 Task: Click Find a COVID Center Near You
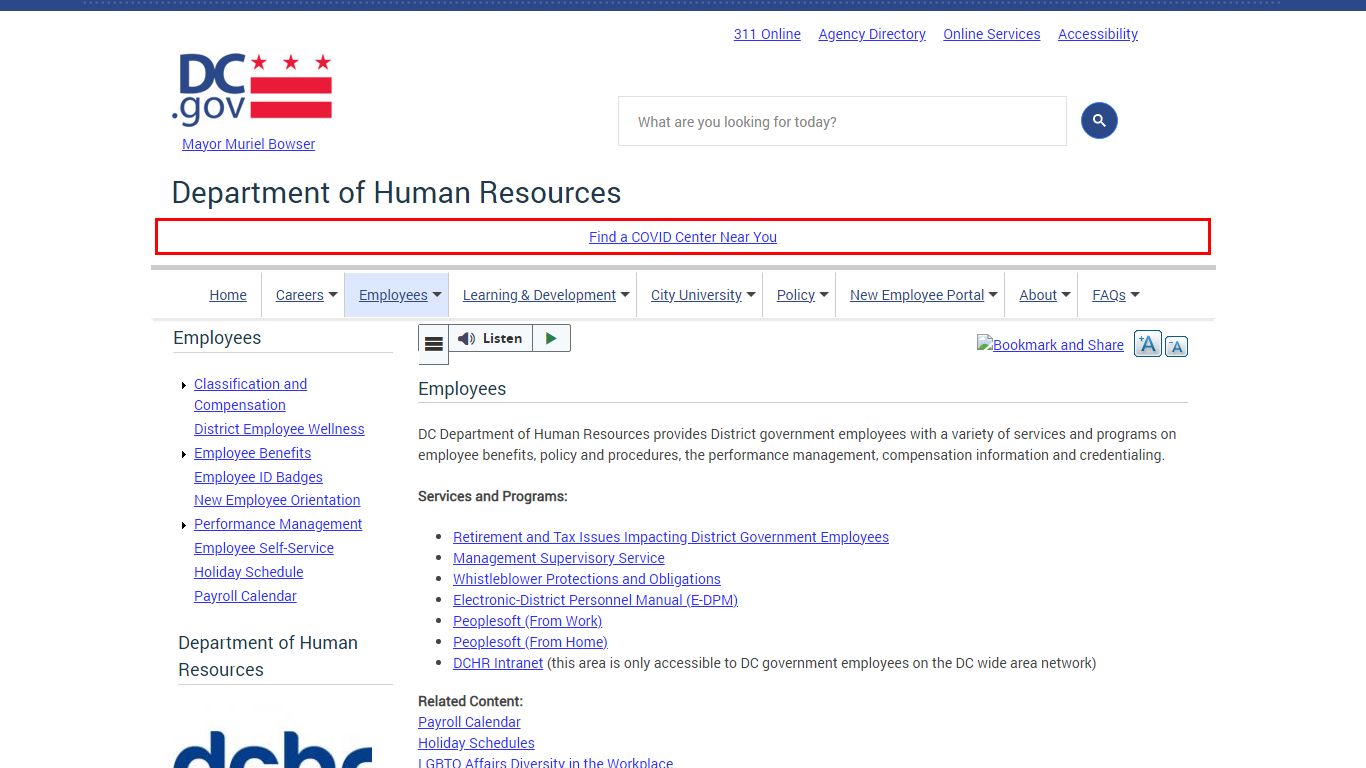[683, 237]
